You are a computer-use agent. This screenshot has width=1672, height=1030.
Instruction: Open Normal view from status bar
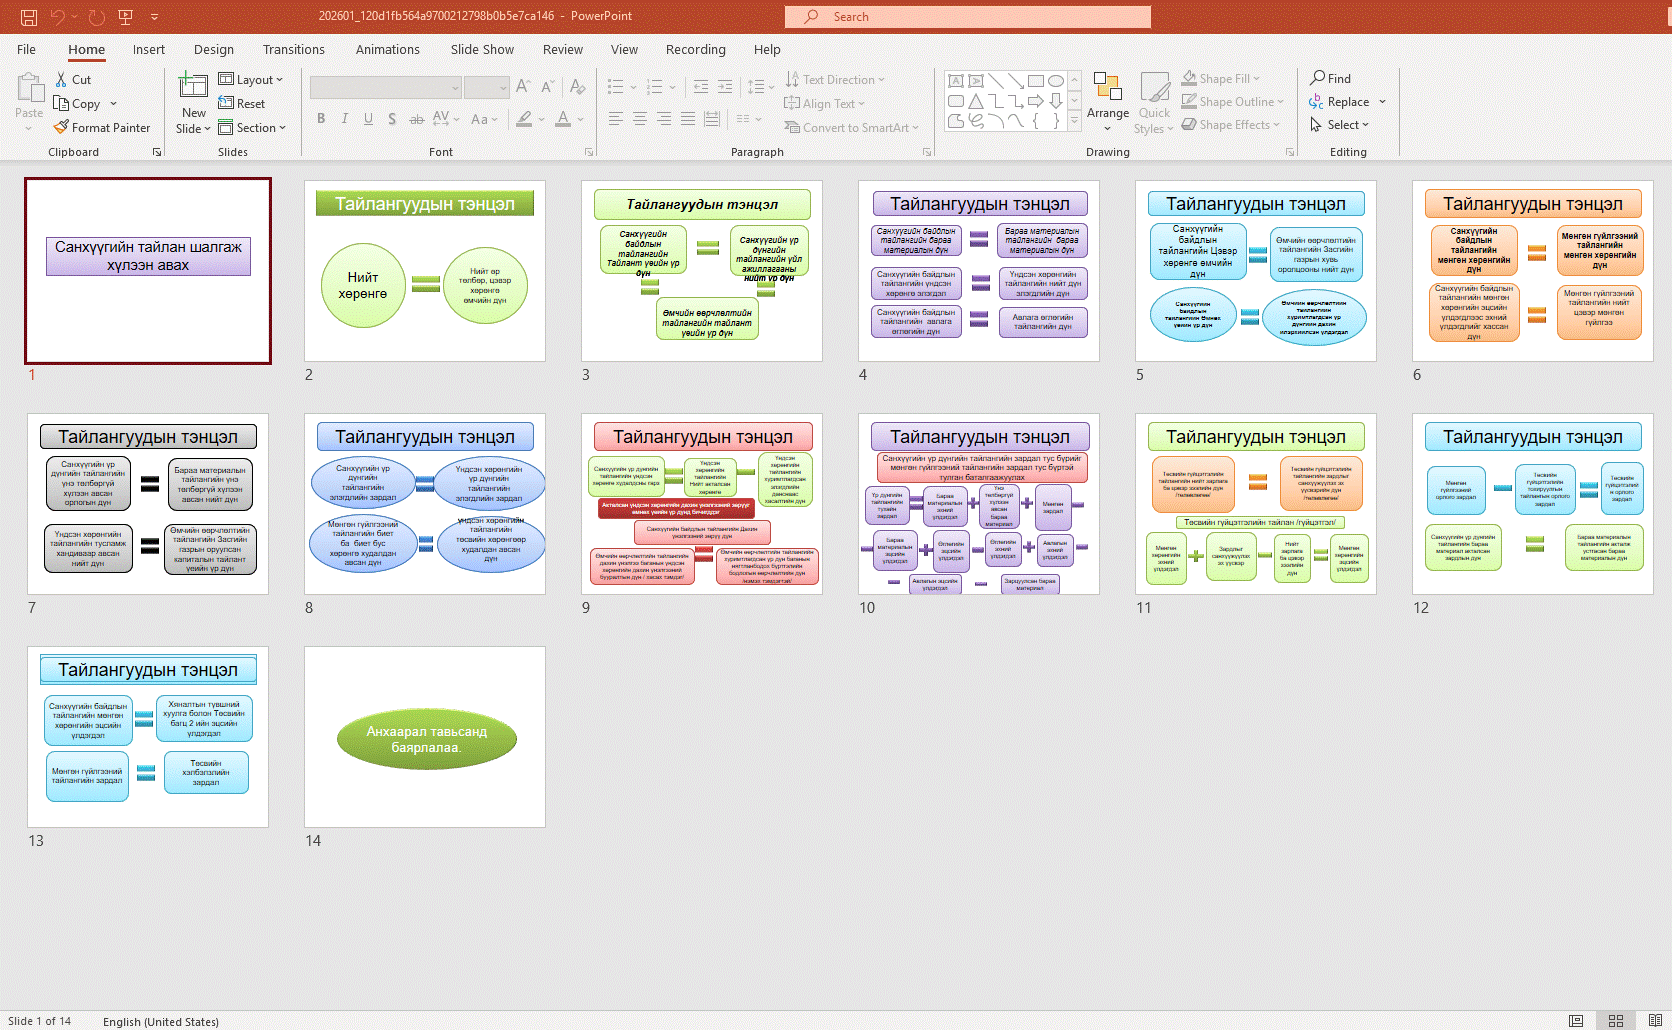[1576, 1021]
